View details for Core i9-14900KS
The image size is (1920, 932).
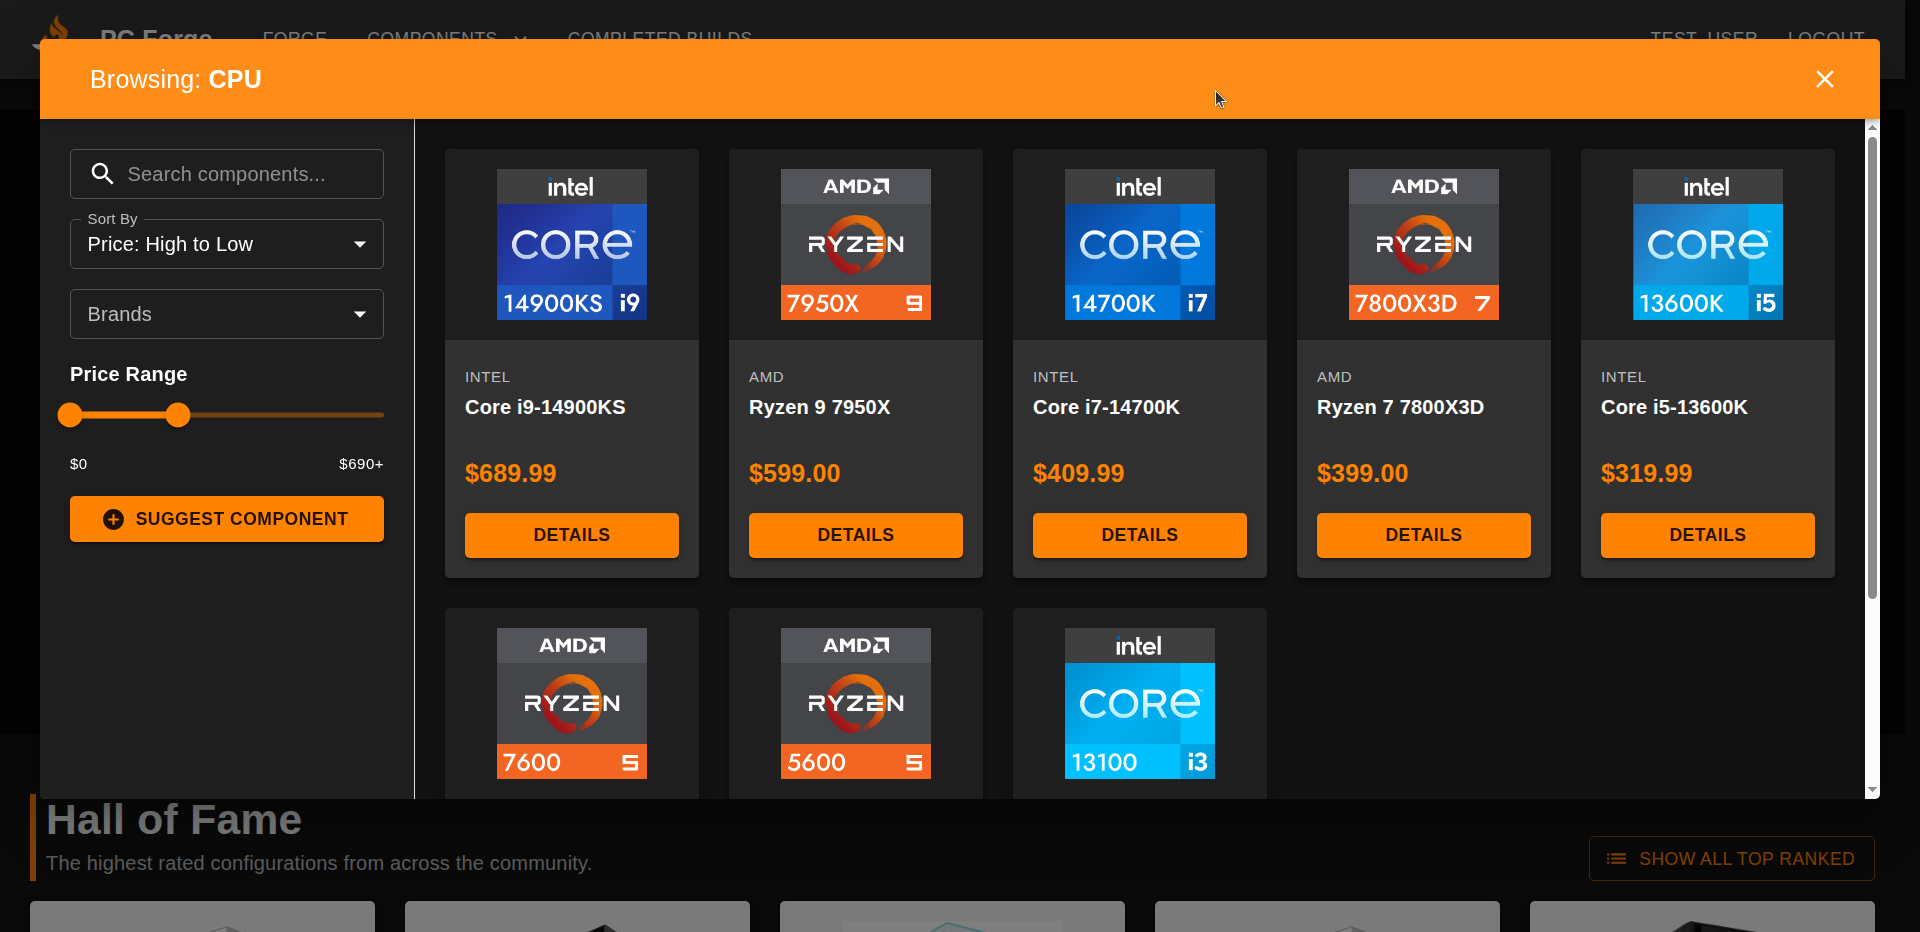(x=571, y=535)
